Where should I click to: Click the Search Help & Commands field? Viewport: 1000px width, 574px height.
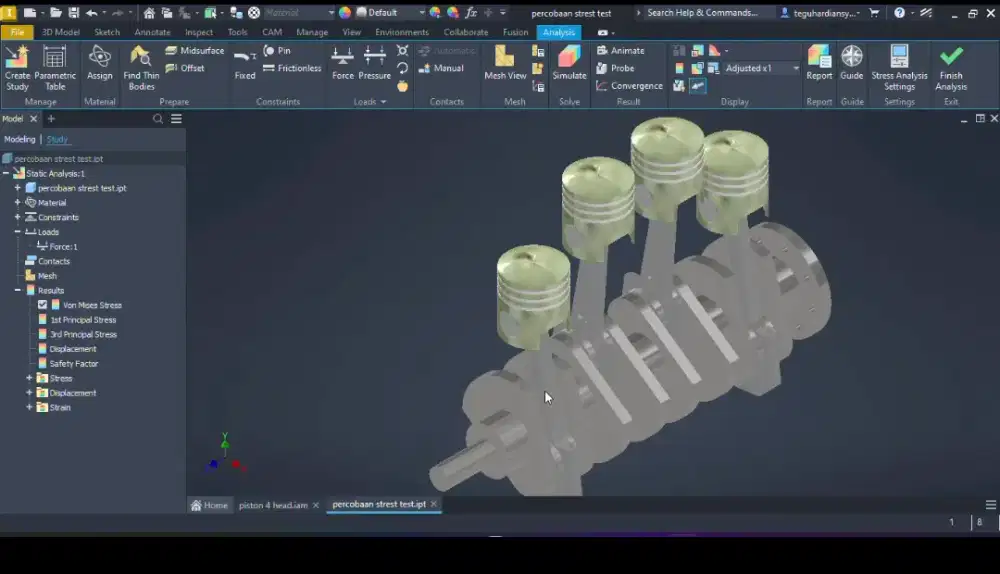[x=702, y=13]
